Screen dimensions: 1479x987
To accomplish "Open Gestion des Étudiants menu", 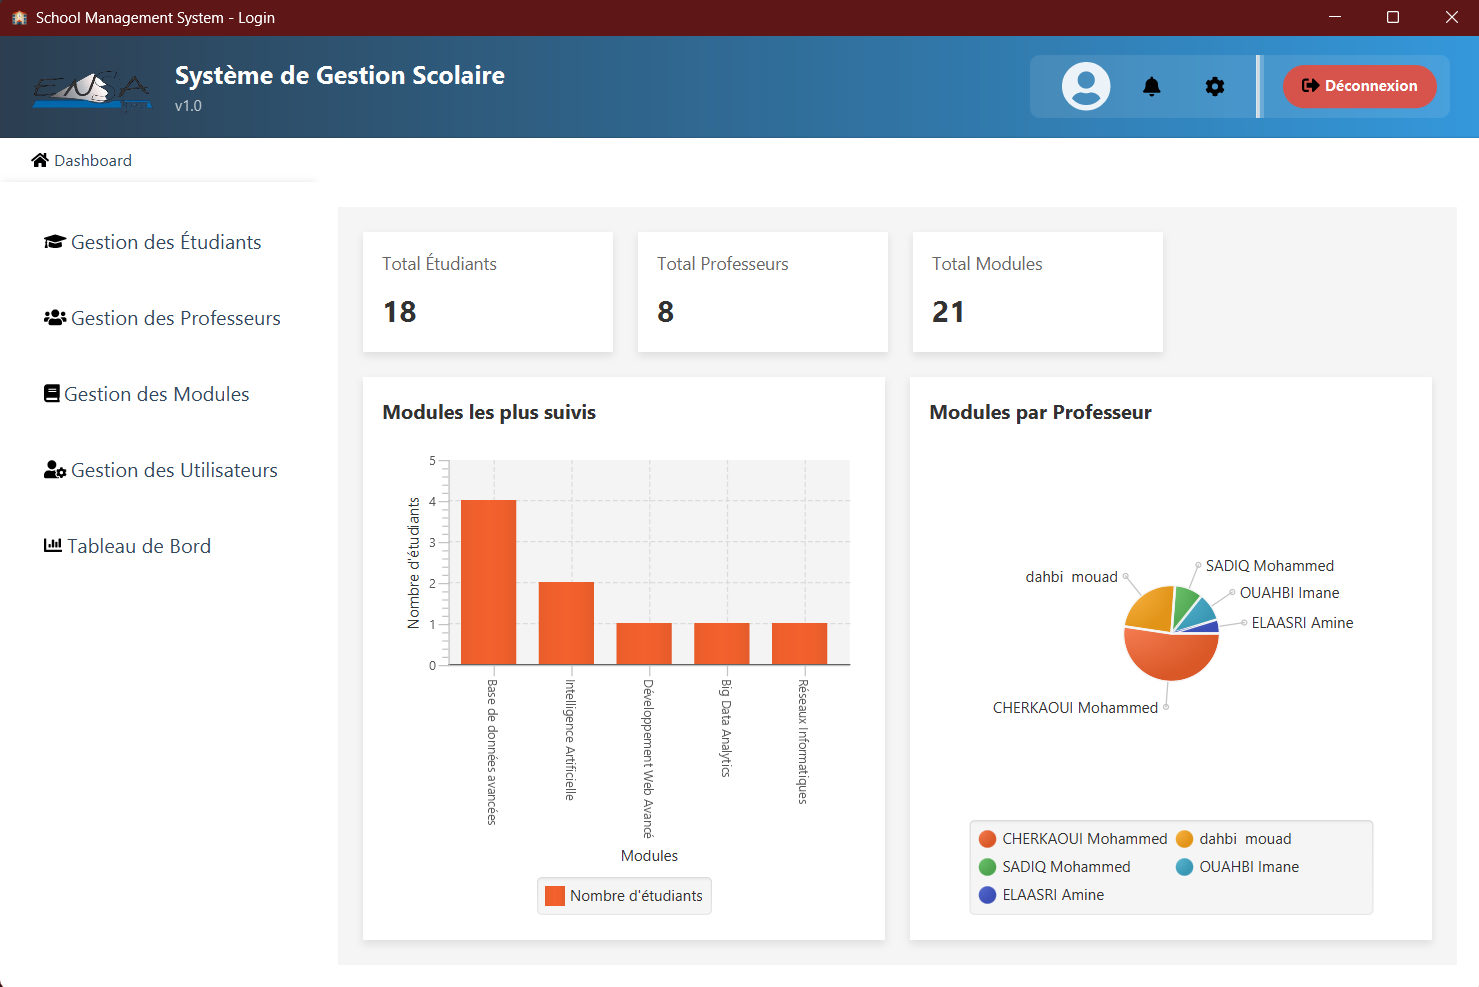I will tap(166, 242).
